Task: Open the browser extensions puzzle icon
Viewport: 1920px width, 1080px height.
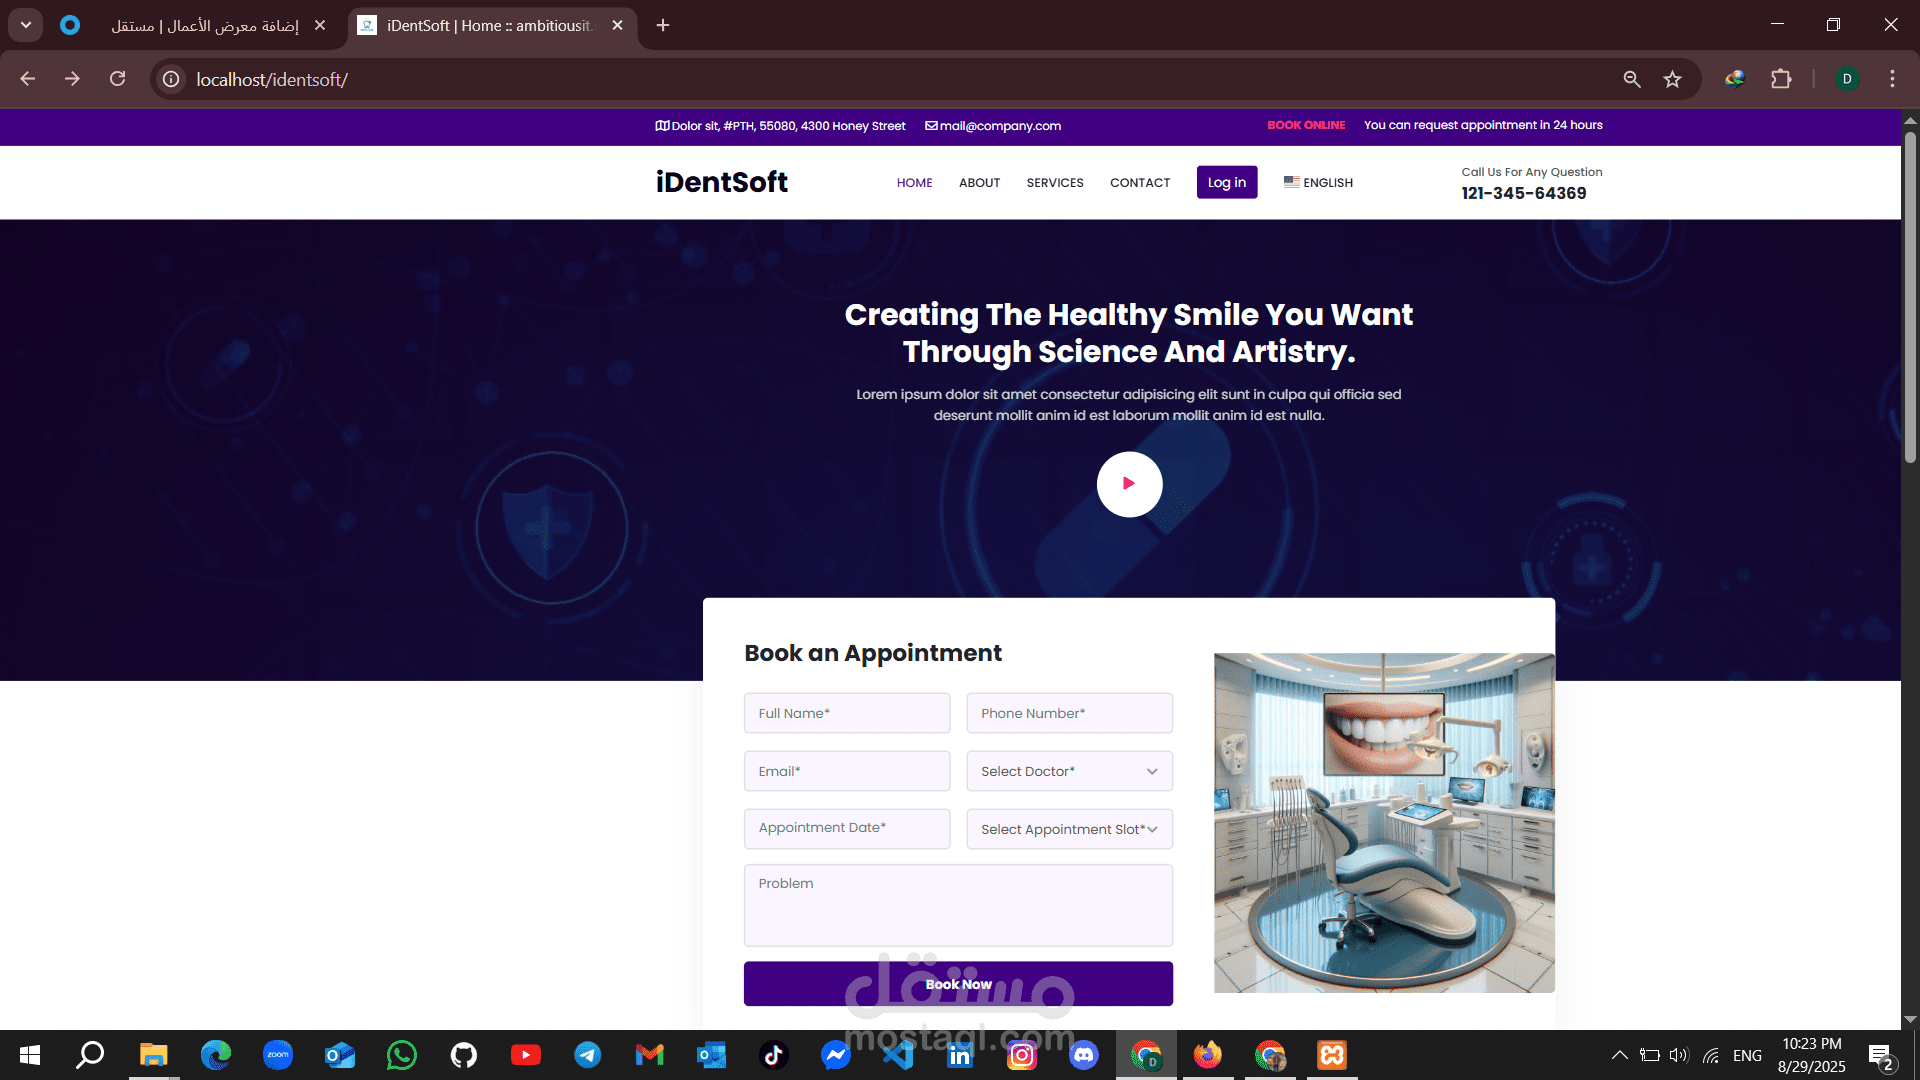Action: [x=1781, y=79]
